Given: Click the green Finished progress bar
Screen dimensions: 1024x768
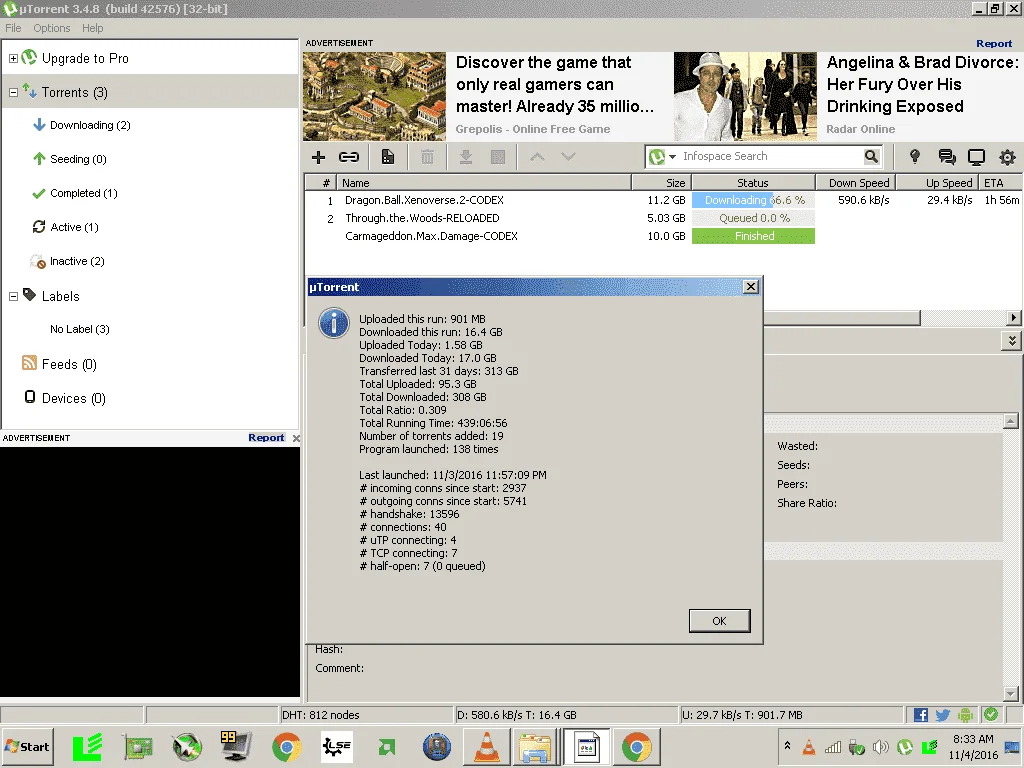Looking at the screenshot, I should (753, 236).
